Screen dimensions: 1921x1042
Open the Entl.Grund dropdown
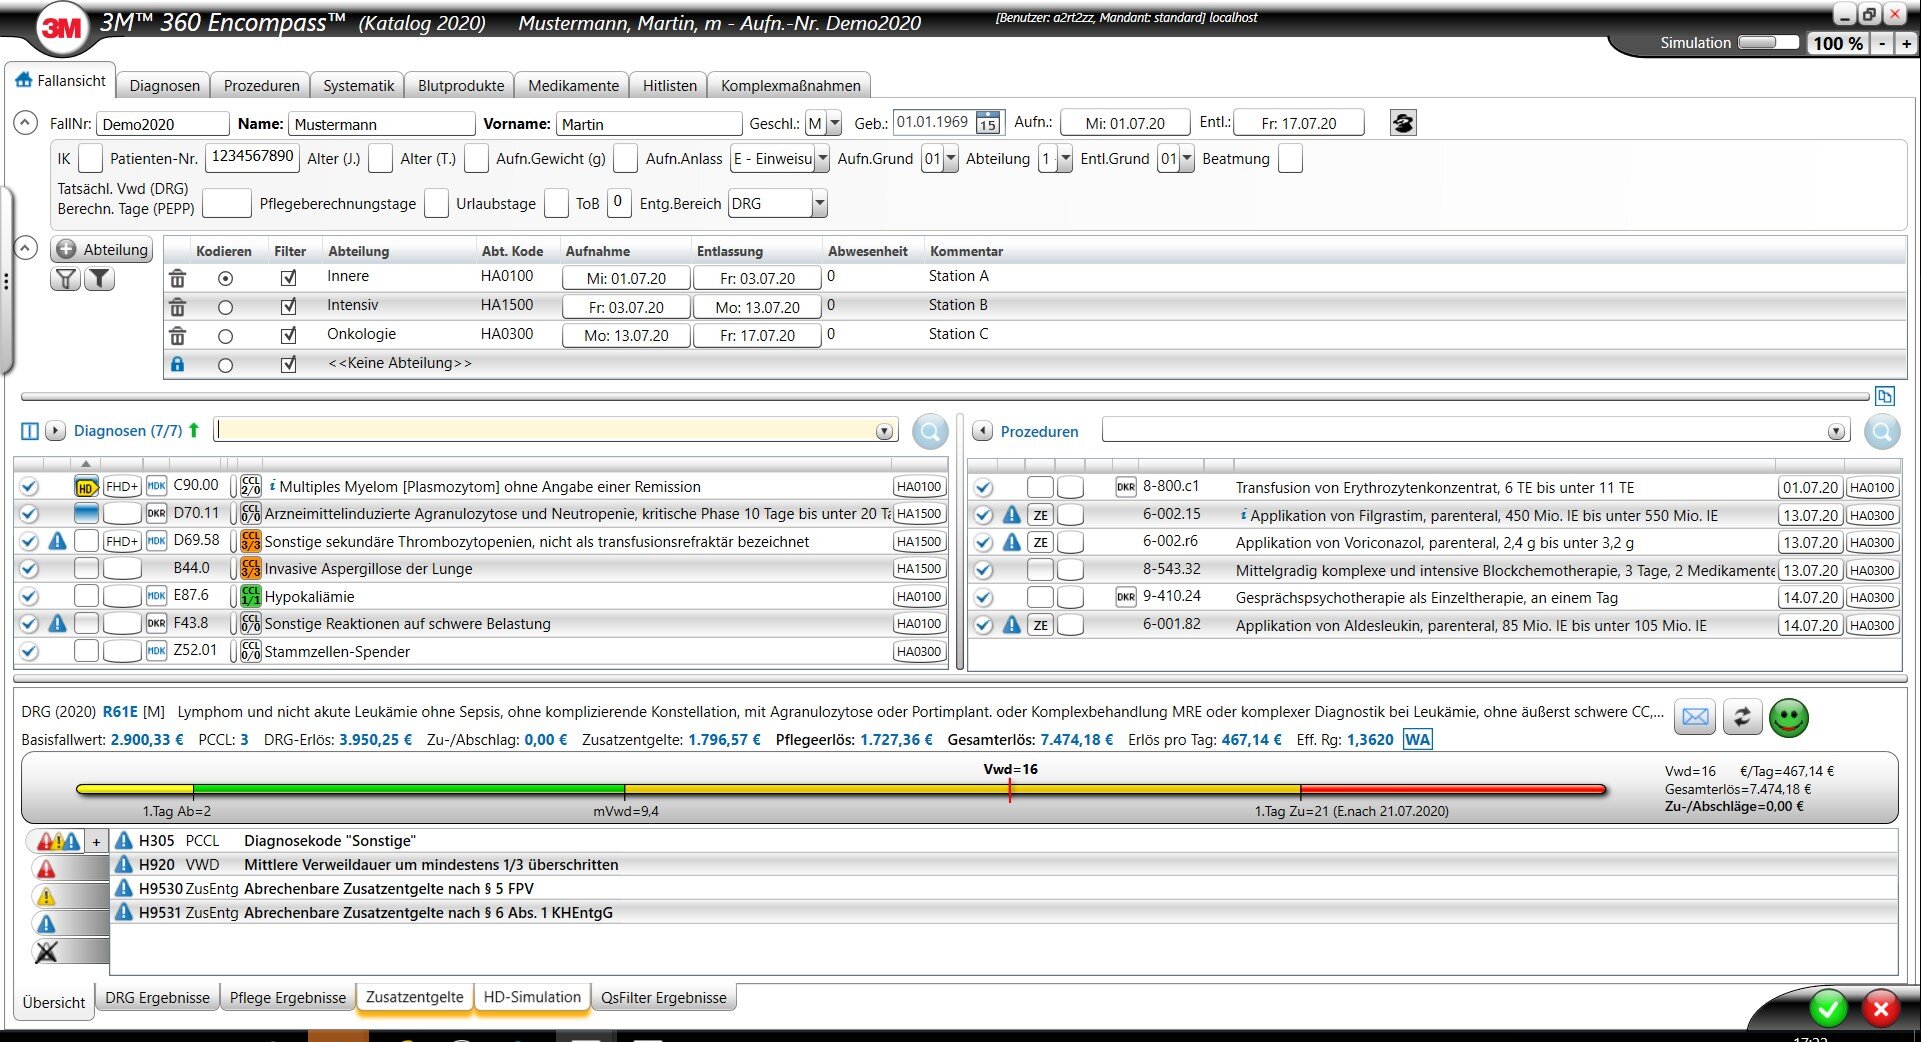click(1187, 159)
